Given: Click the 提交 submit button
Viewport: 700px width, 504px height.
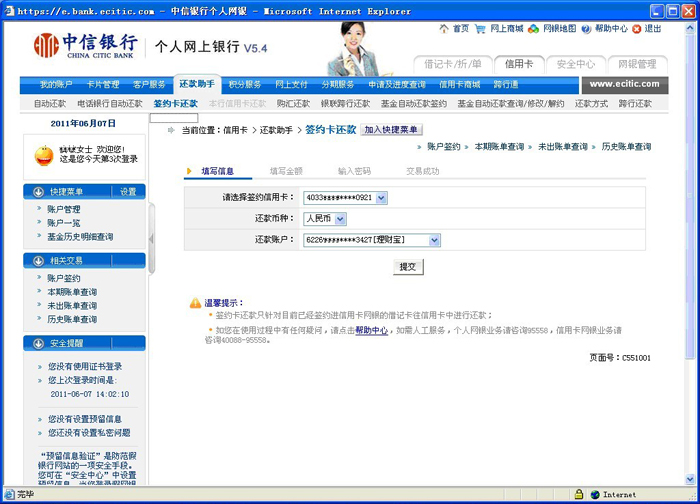Looking at the screenshot, I should pos(408,267).
